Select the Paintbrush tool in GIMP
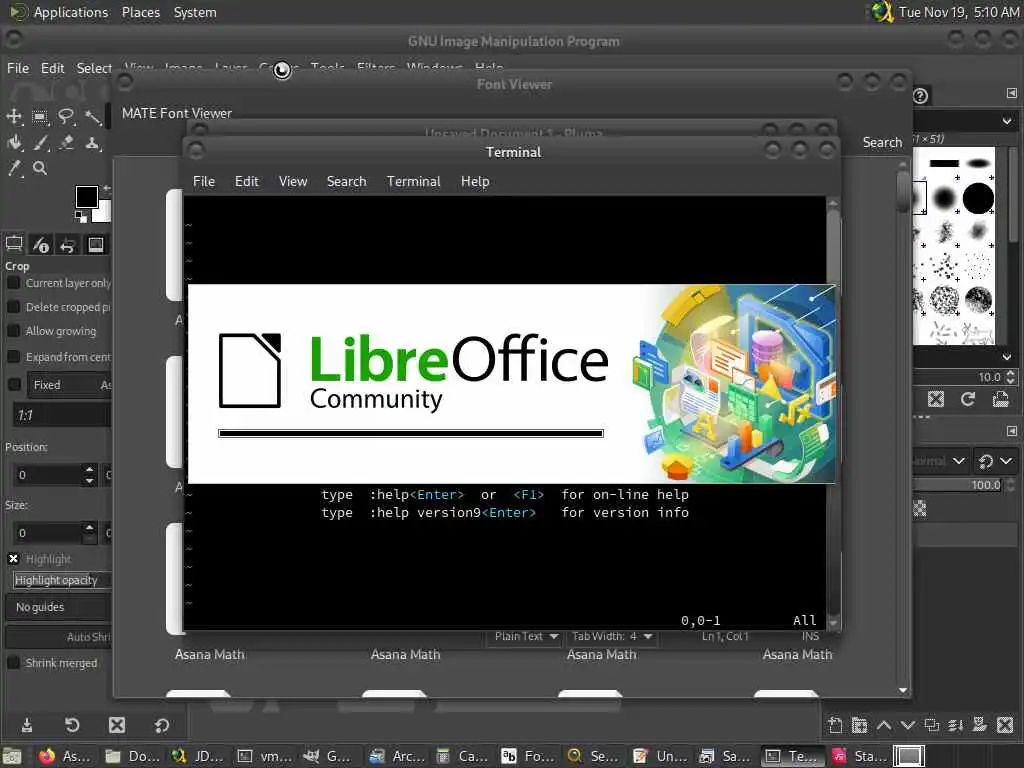Viewport: 1024px width, 768px height. coord(40,142)
